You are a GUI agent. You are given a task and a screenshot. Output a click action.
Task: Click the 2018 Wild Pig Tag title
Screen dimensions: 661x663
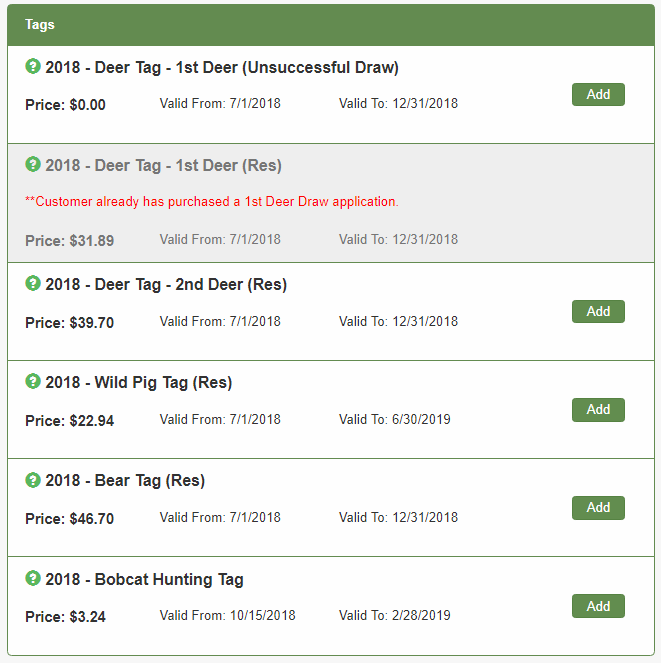pos(138,383)
